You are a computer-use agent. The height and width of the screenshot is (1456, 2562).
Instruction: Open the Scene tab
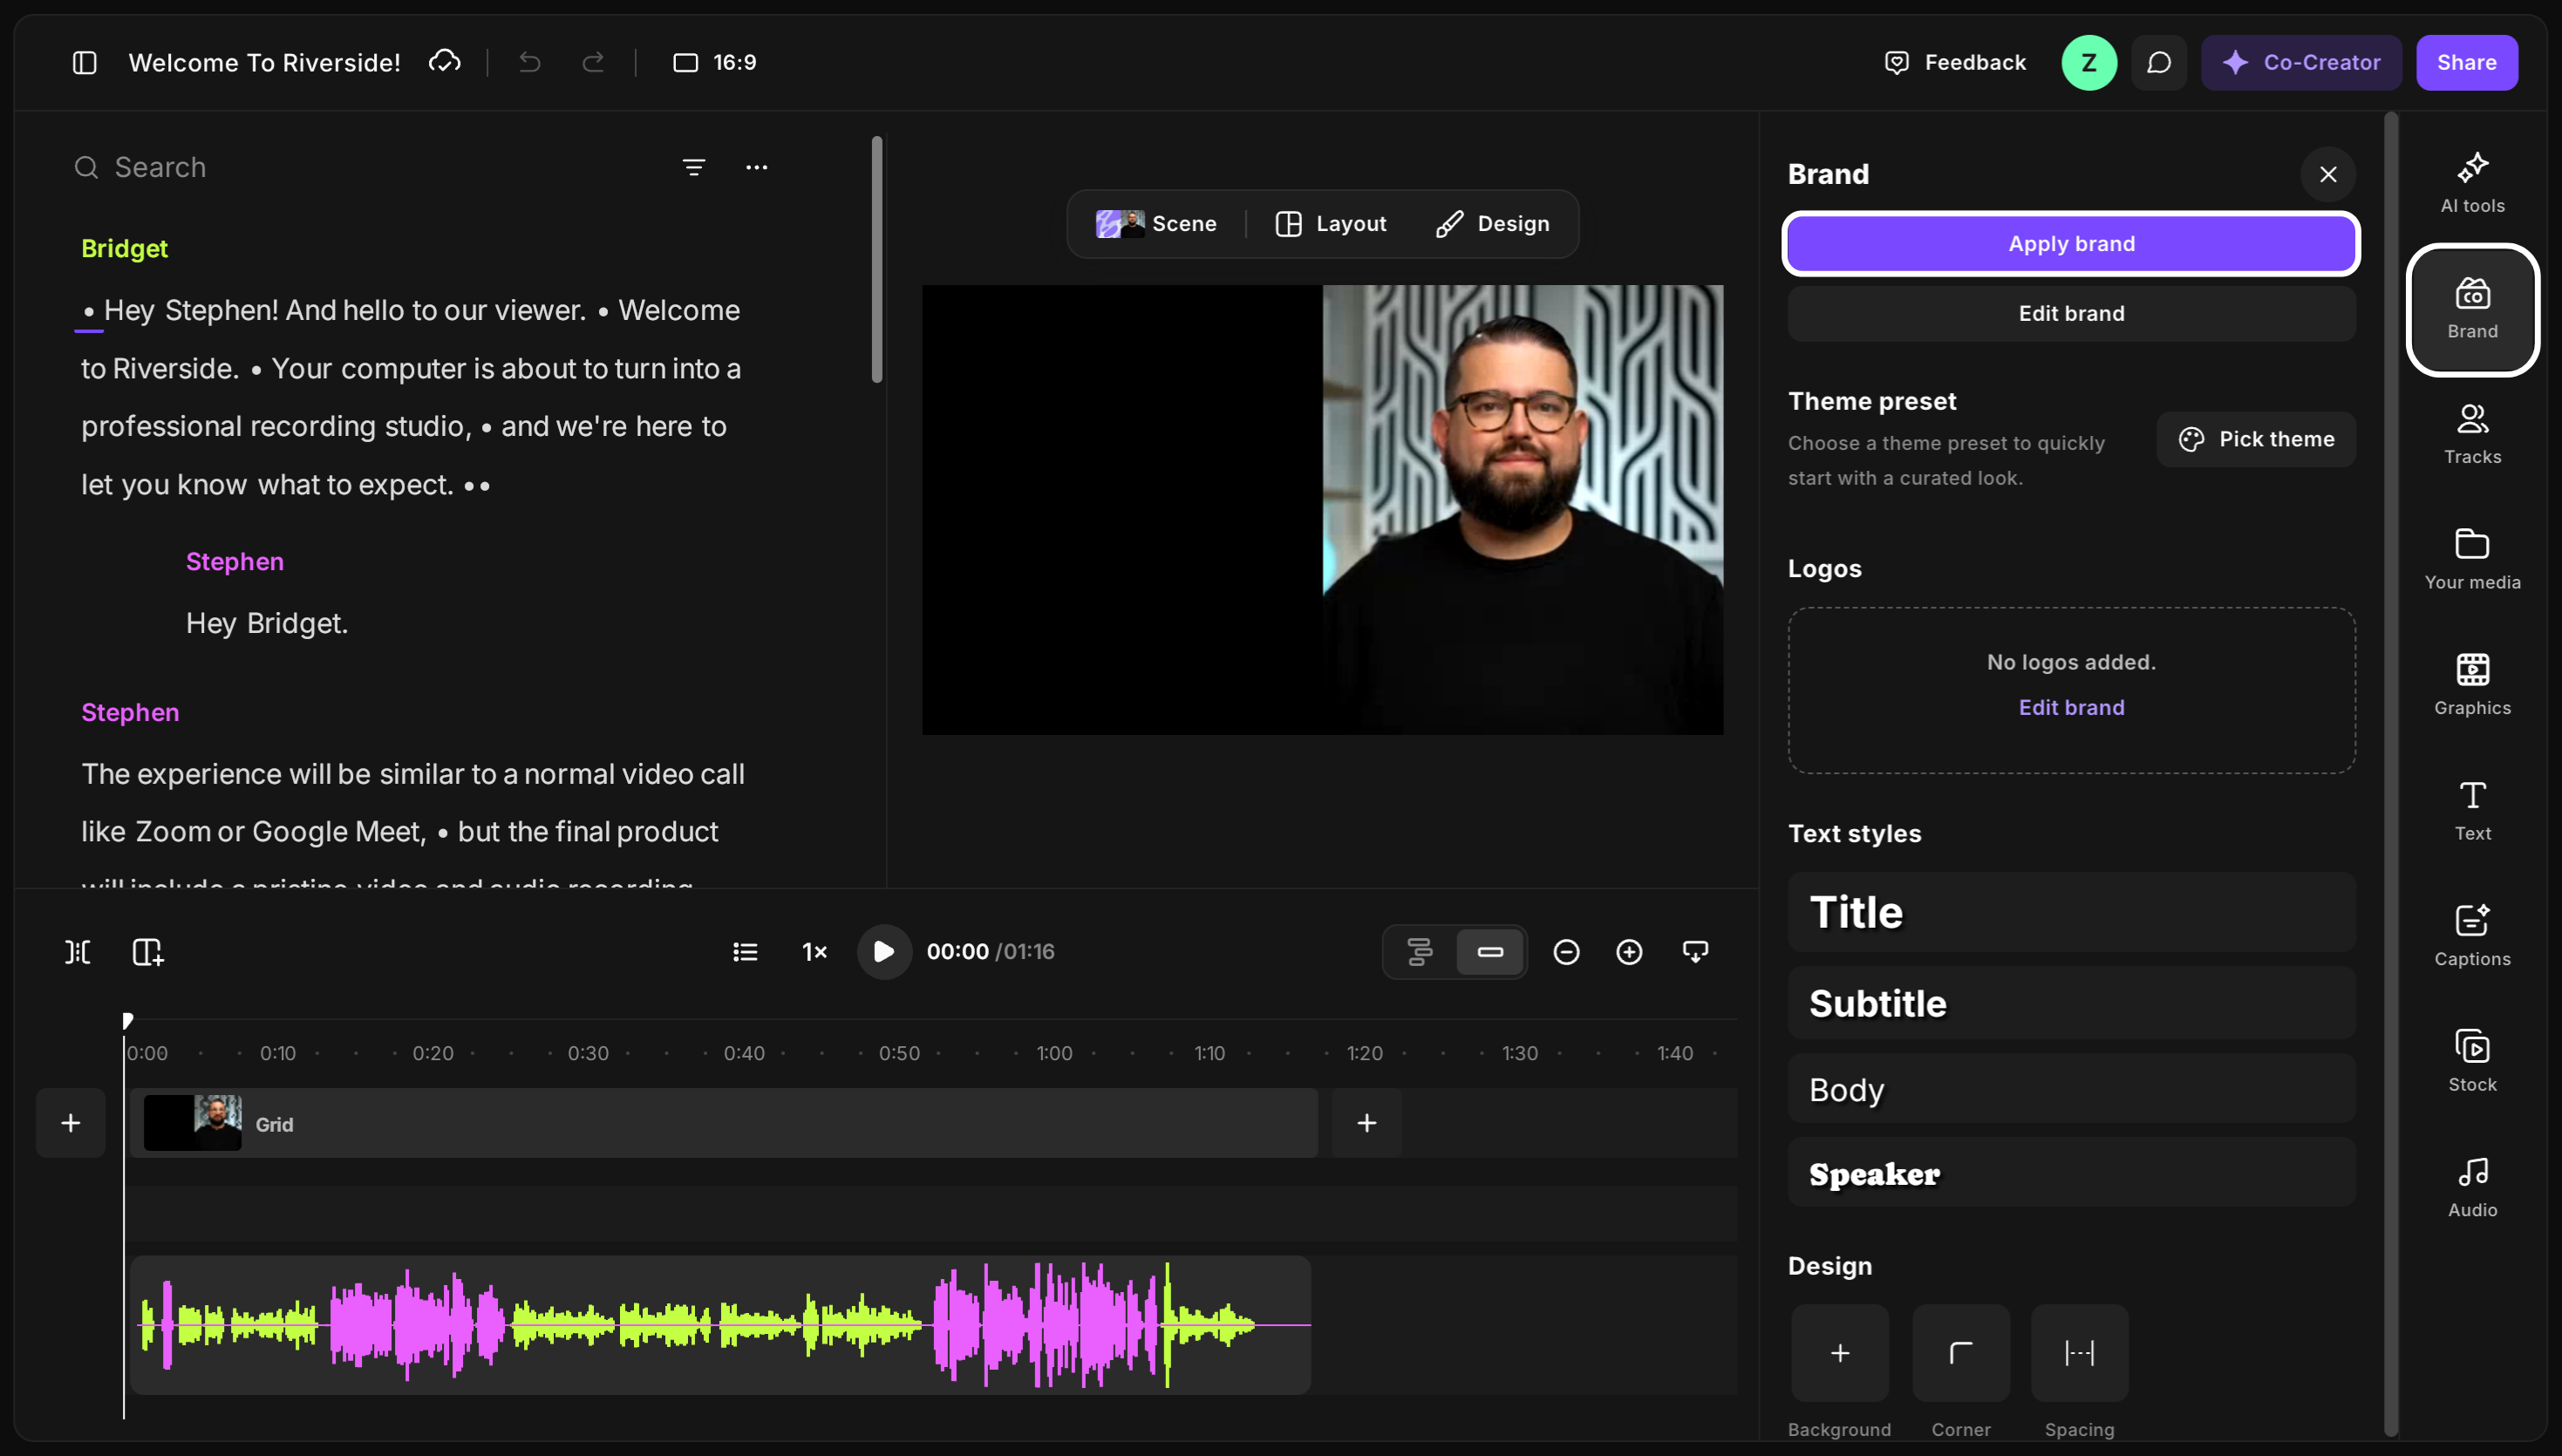[1157, 224]
